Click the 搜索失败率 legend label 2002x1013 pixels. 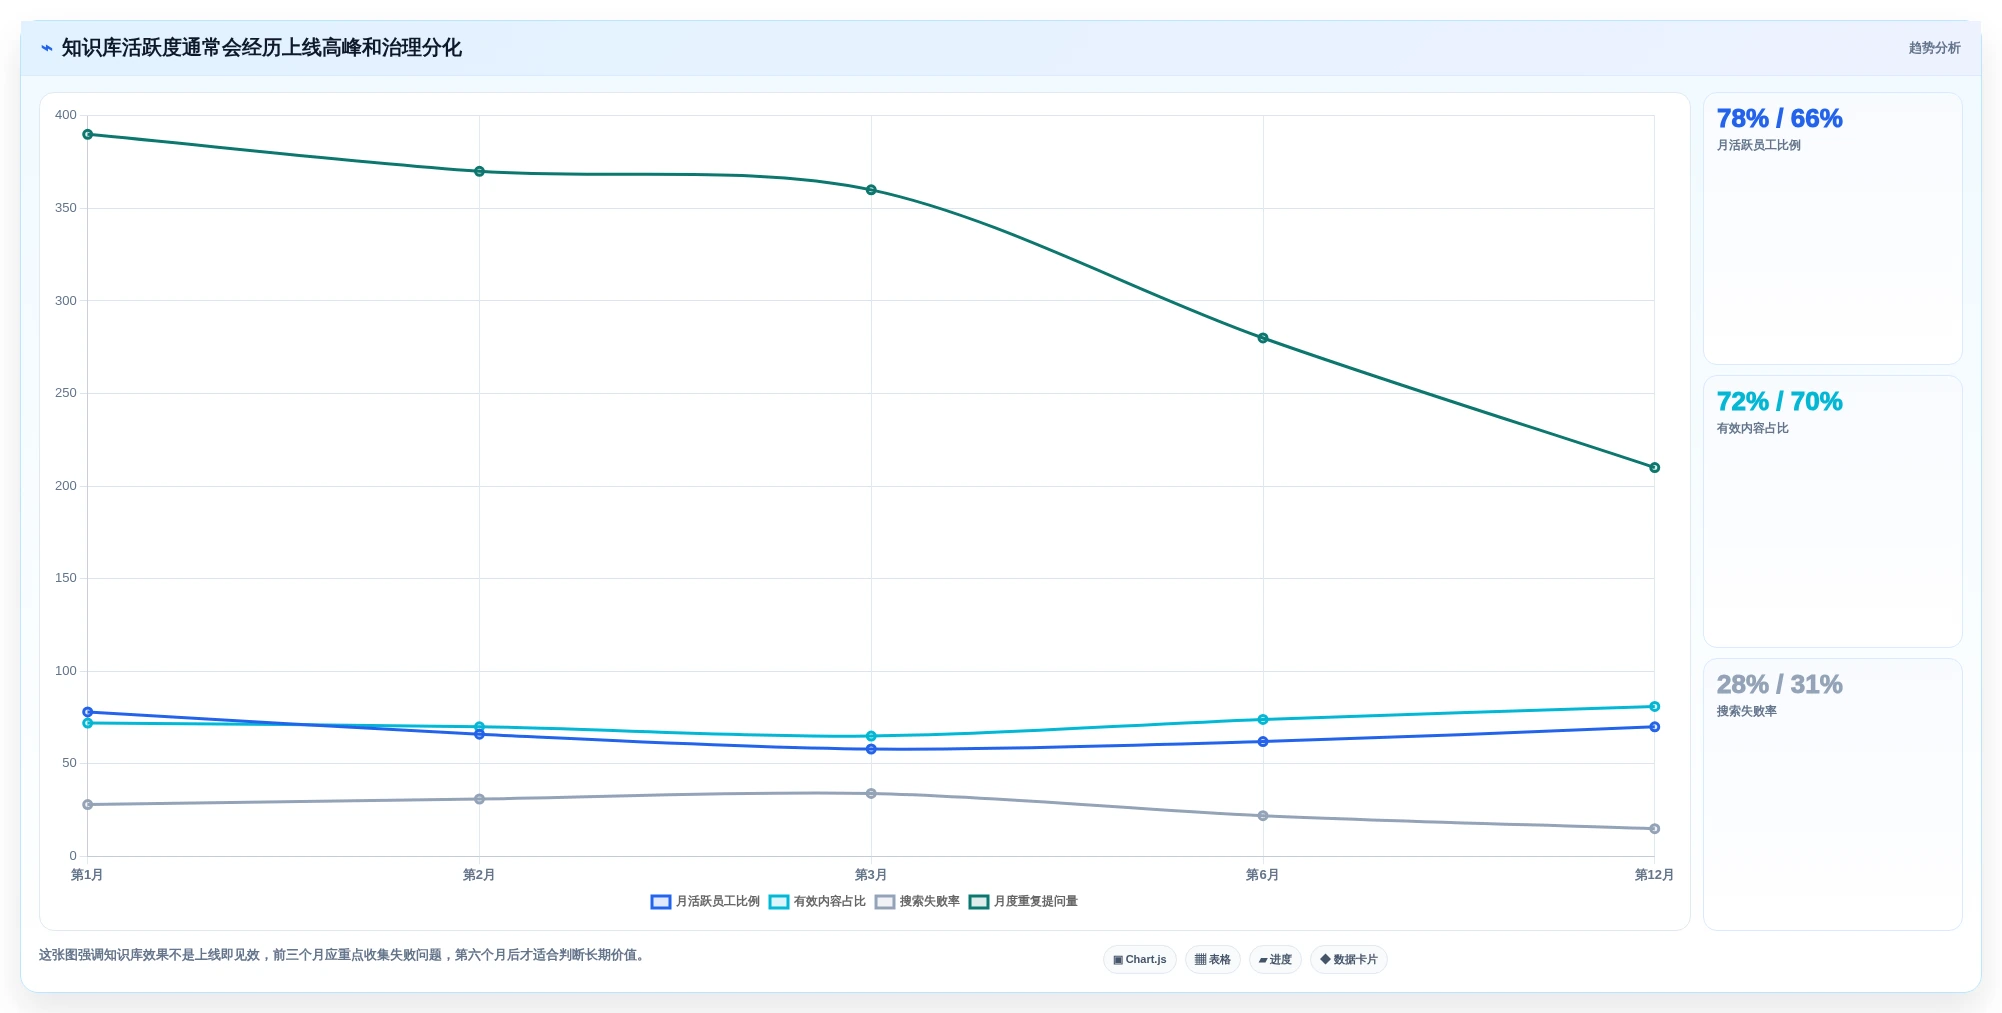[930, 902]
